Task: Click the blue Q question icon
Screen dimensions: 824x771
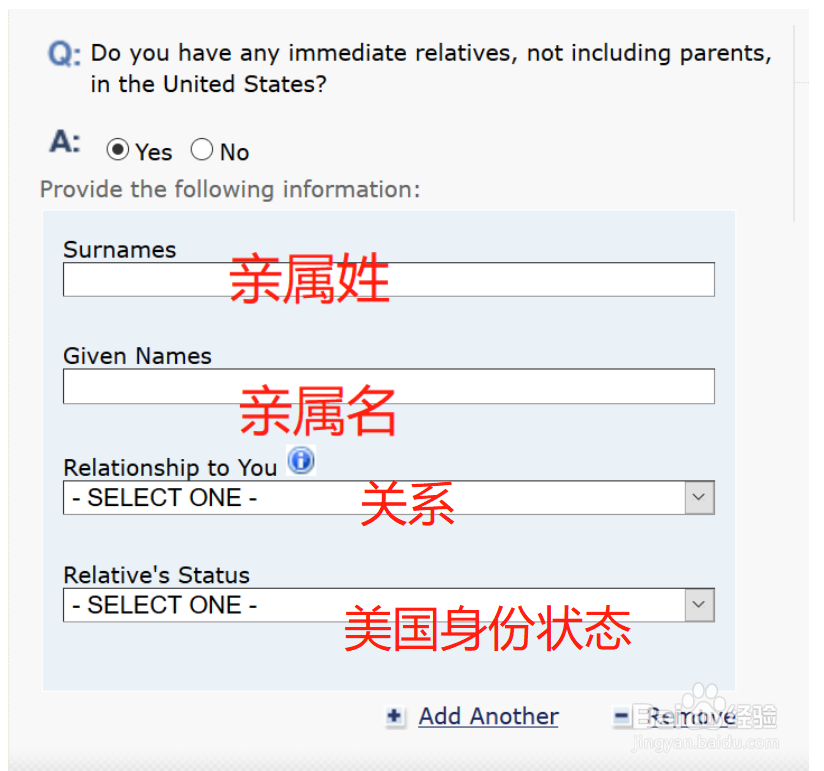Action: click(x=61, y=53)
